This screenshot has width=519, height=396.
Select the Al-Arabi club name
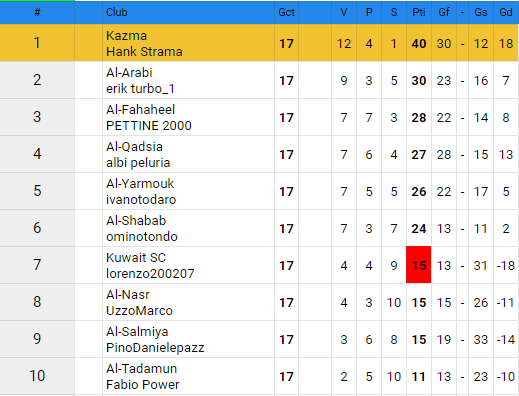(x=129, y=73)
